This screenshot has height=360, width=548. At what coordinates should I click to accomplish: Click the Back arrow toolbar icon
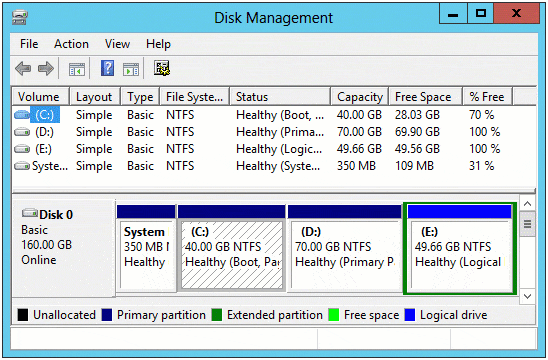(x=23, y=69)
